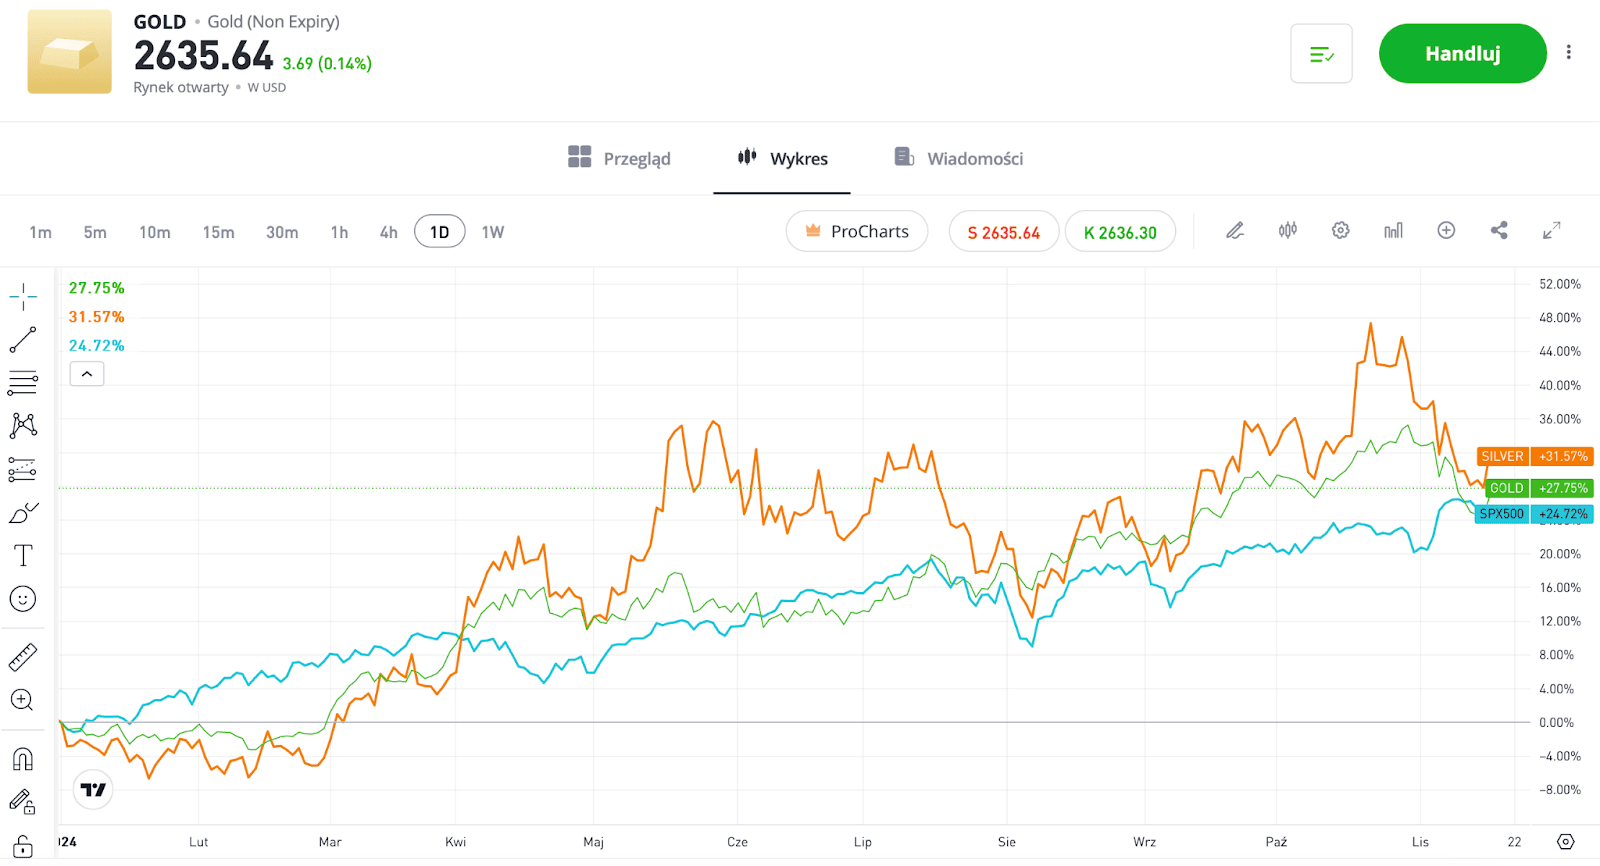1600x866 pixels.
Task: Select the trend line drawing tool
Action: 23,340
